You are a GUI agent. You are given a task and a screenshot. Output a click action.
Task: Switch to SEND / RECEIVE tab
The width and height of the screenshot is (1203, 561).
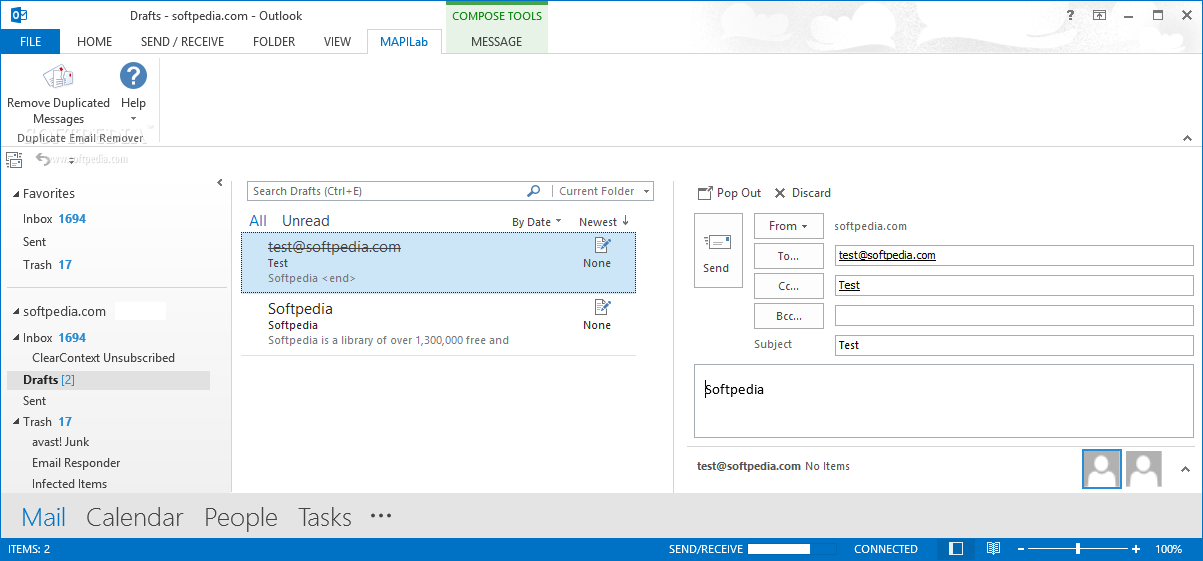[x=182, y=42]
